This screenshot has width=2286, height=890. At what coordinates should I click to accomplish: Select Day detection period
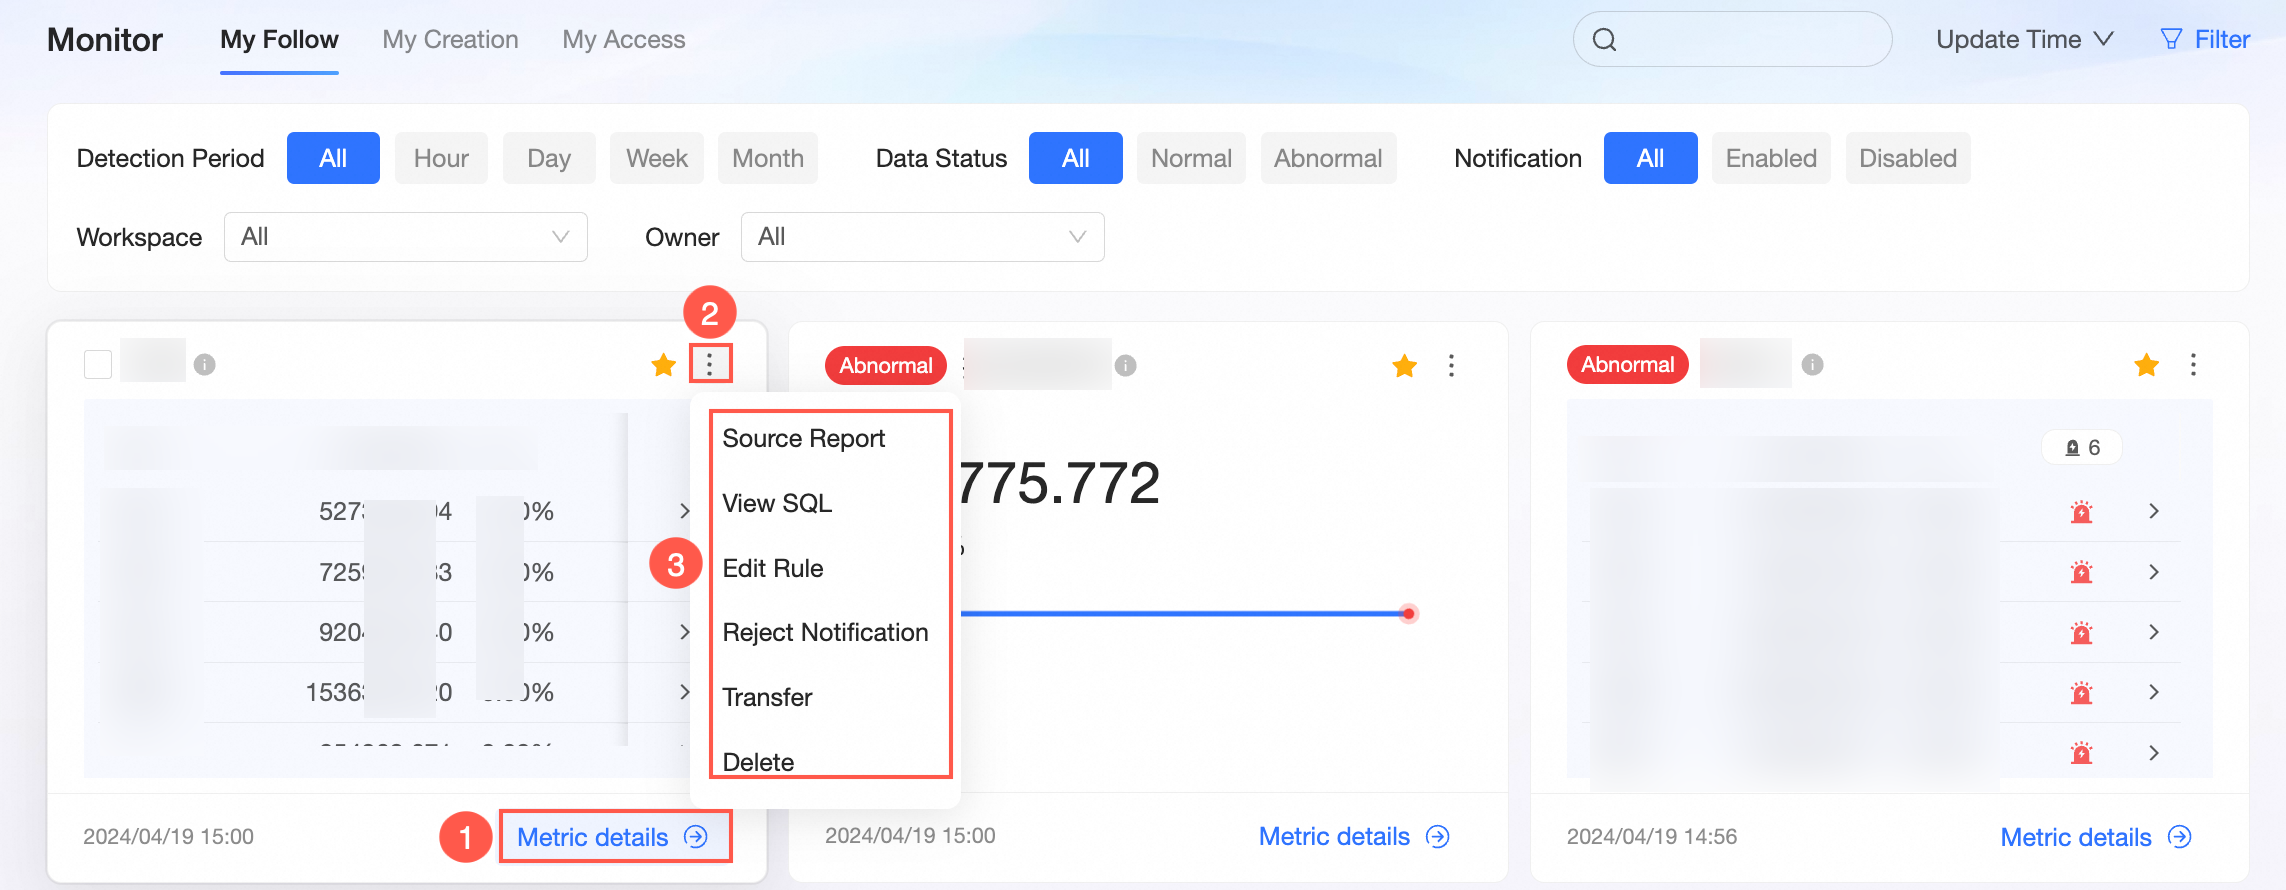click(x=549, y=158)
